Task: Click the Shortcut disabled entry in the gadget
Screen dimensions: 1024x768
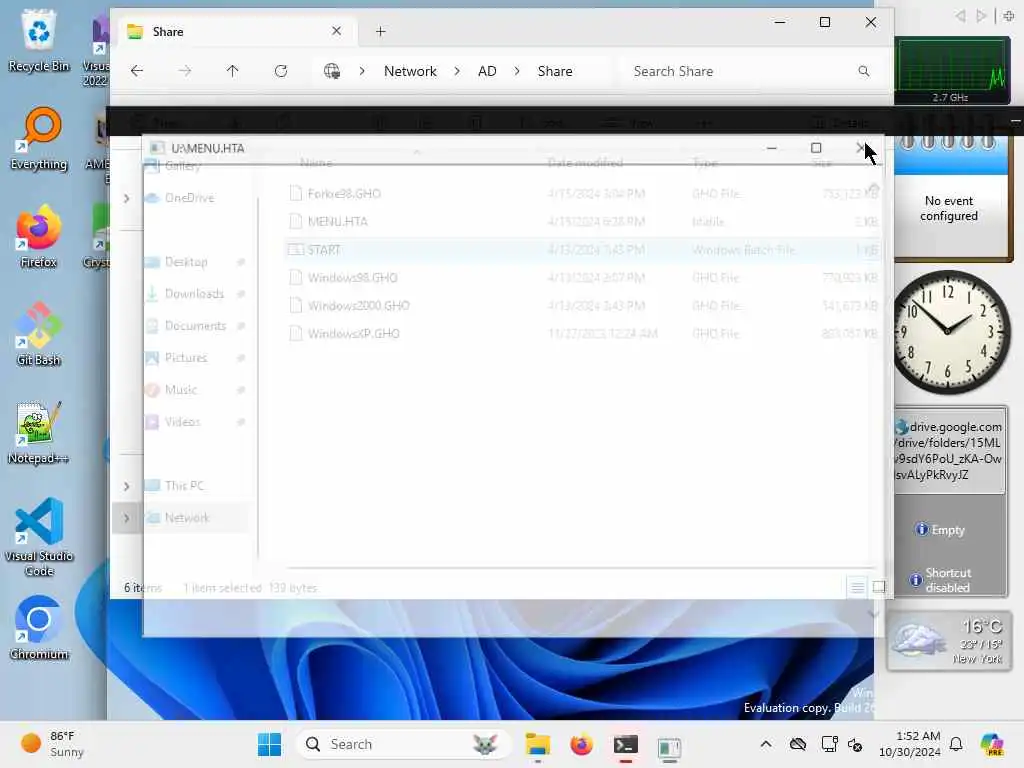Action: (940, 580)
